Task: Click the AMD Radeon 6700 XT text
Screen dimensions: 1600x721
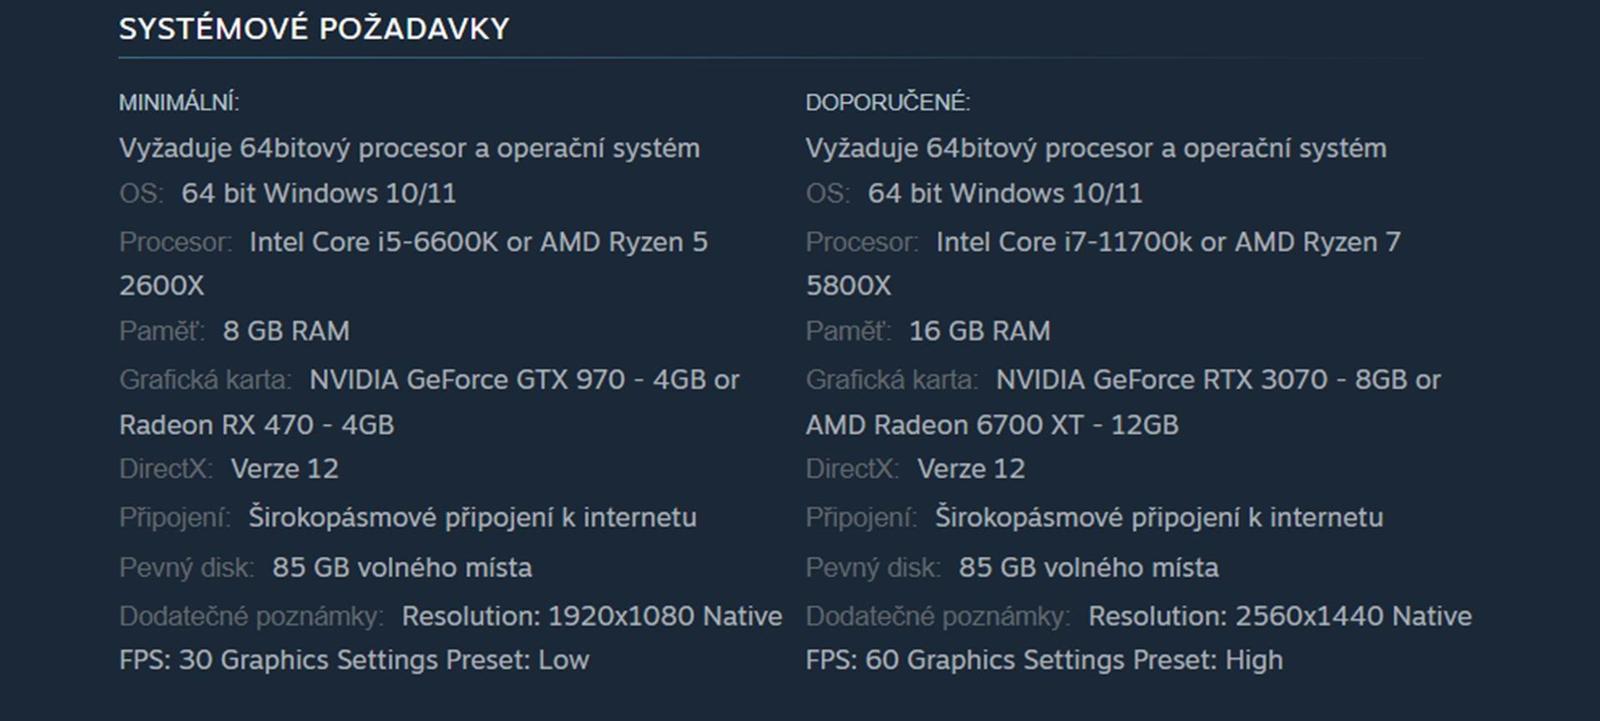Action: coord(944,425)
